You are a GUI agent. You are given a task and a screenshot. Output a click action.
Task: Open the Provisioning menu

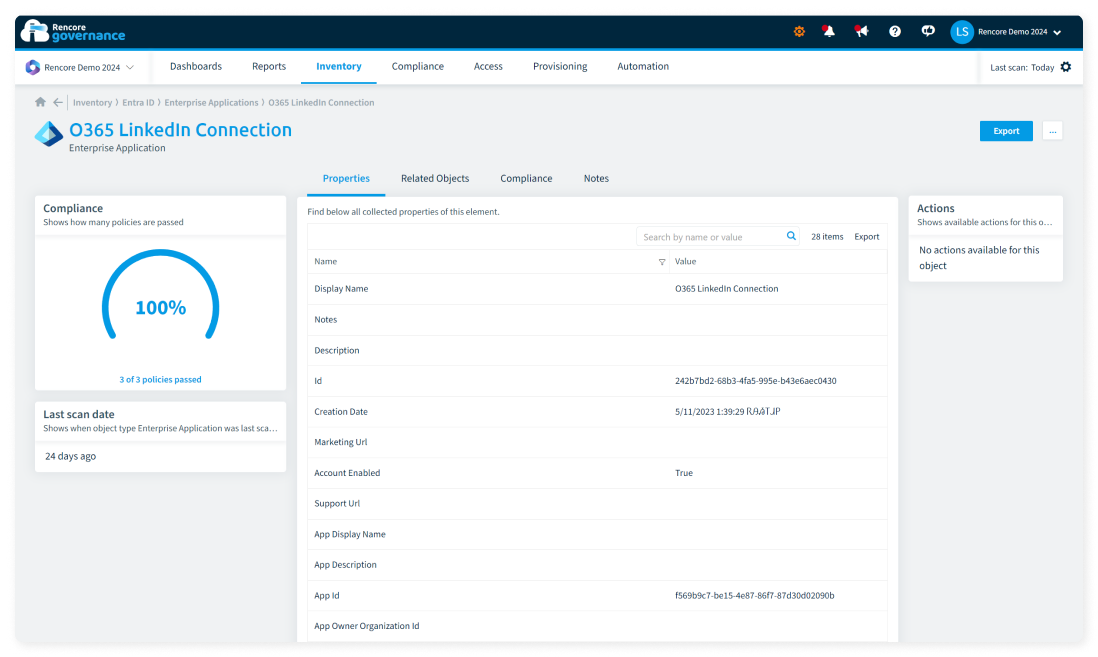pos(560,67)
